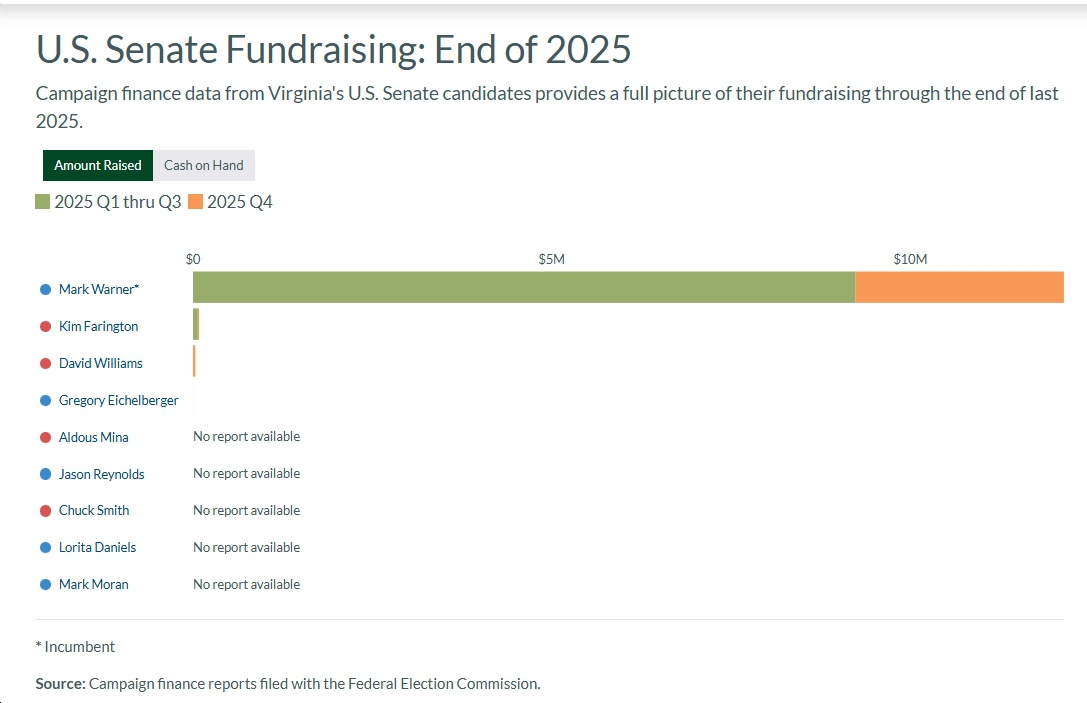Open Gregory Eichelberger's candidate name link
Image resolution: width=1087 pixels, height=703 pixels.
(118, 401)
